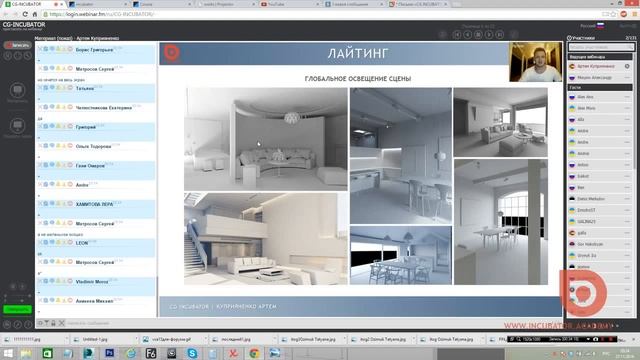640x360 pixels.
Task: Open Skype from the taskbar
Action: [192, 353]
